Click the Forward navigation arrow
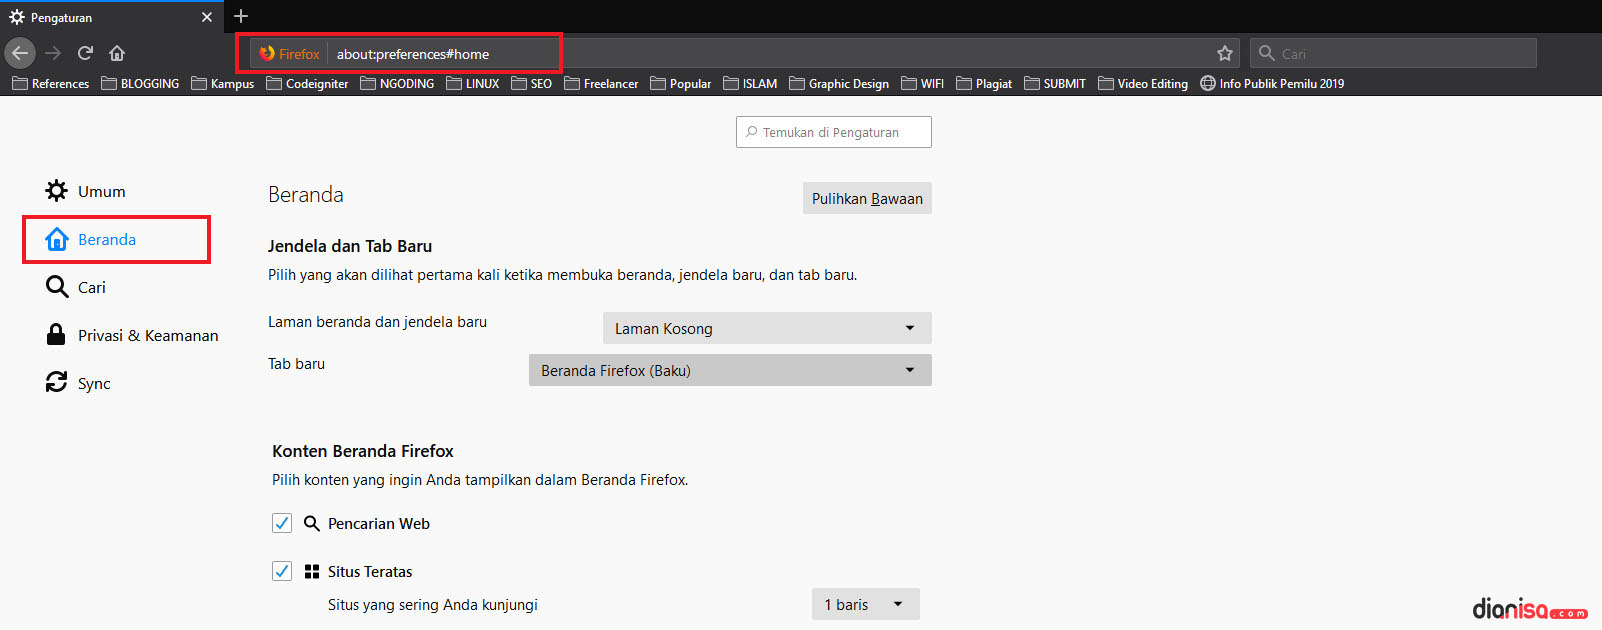 (x=54, y=53)
